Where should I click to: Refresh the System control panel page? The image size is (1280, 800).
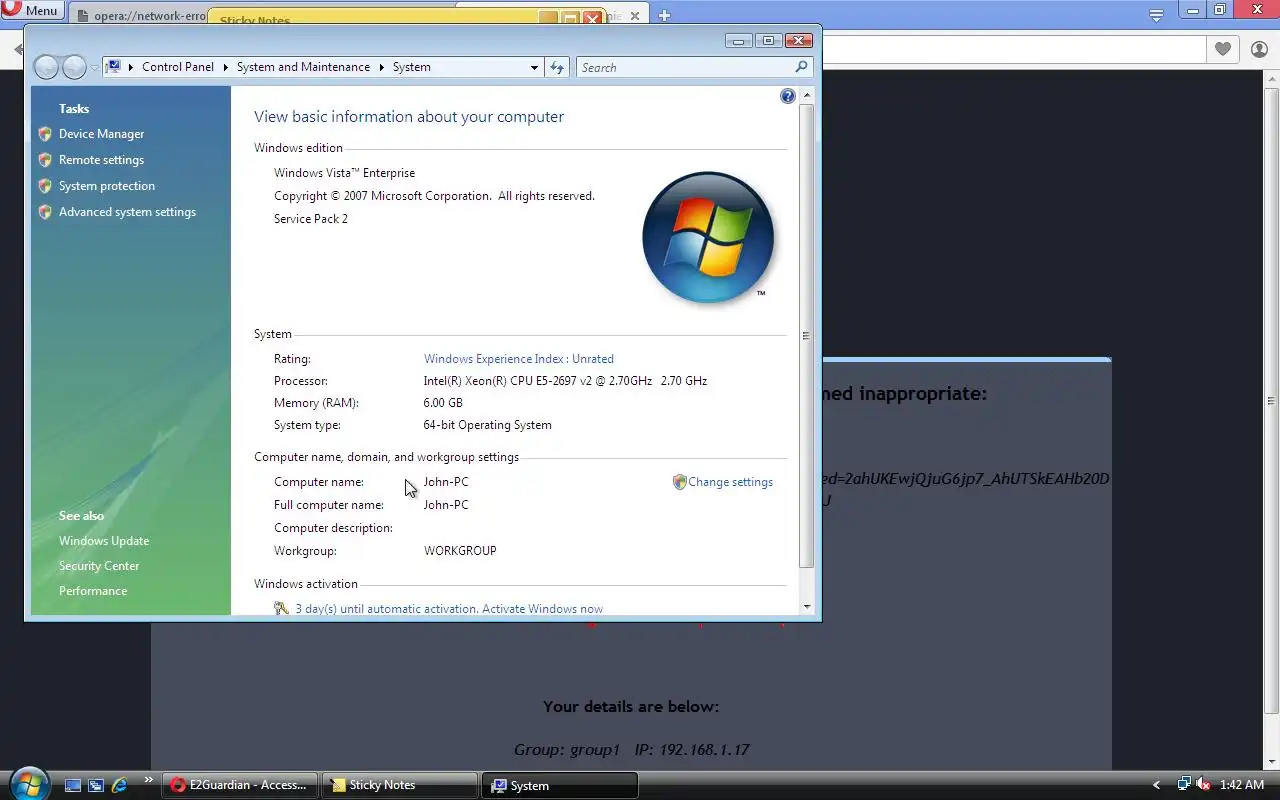click(557, 67)
